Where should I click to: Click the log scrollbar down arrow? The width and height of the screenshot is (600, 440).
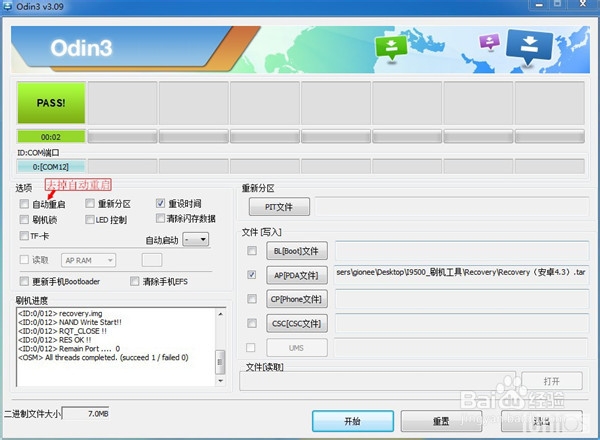pos(220,381)
